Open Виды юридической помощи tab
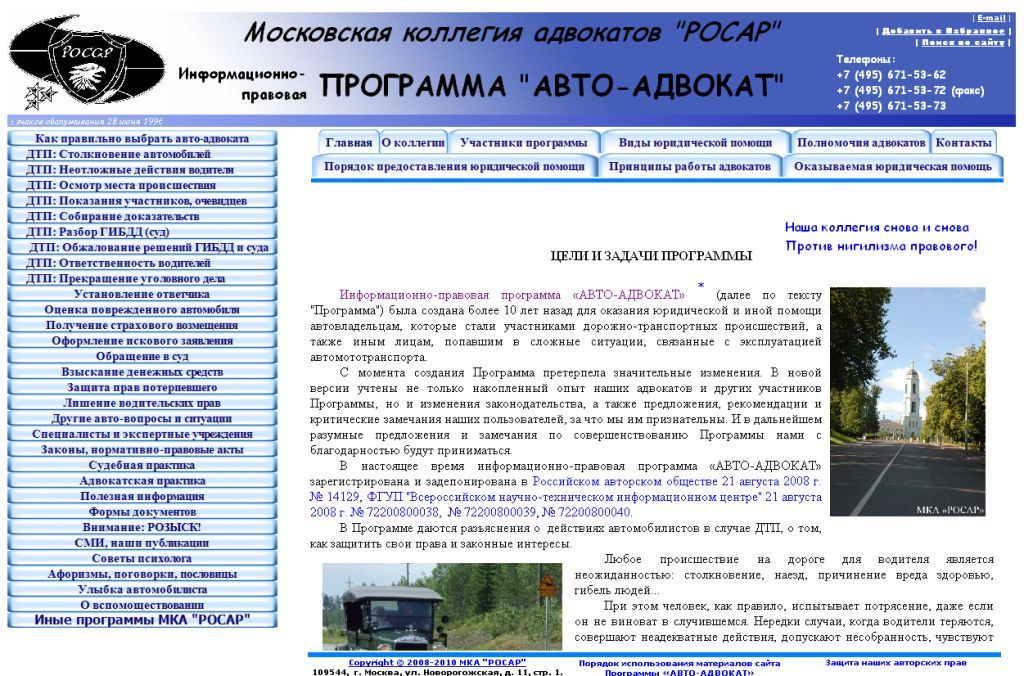The width and height of the screenshot is (1024, 676). (x=695, y=142)
